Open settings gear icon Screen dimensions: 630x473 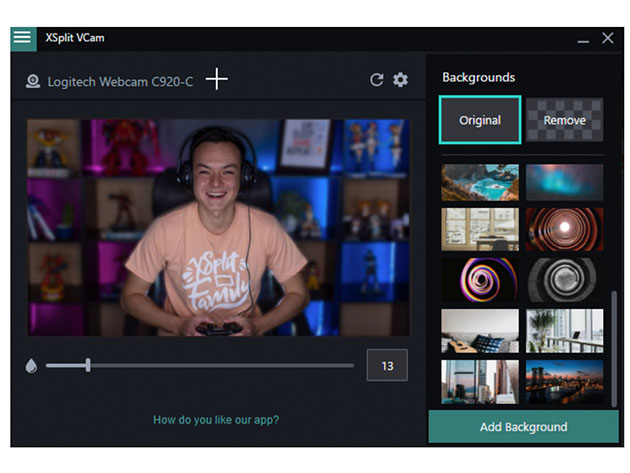tap(400, 80)
